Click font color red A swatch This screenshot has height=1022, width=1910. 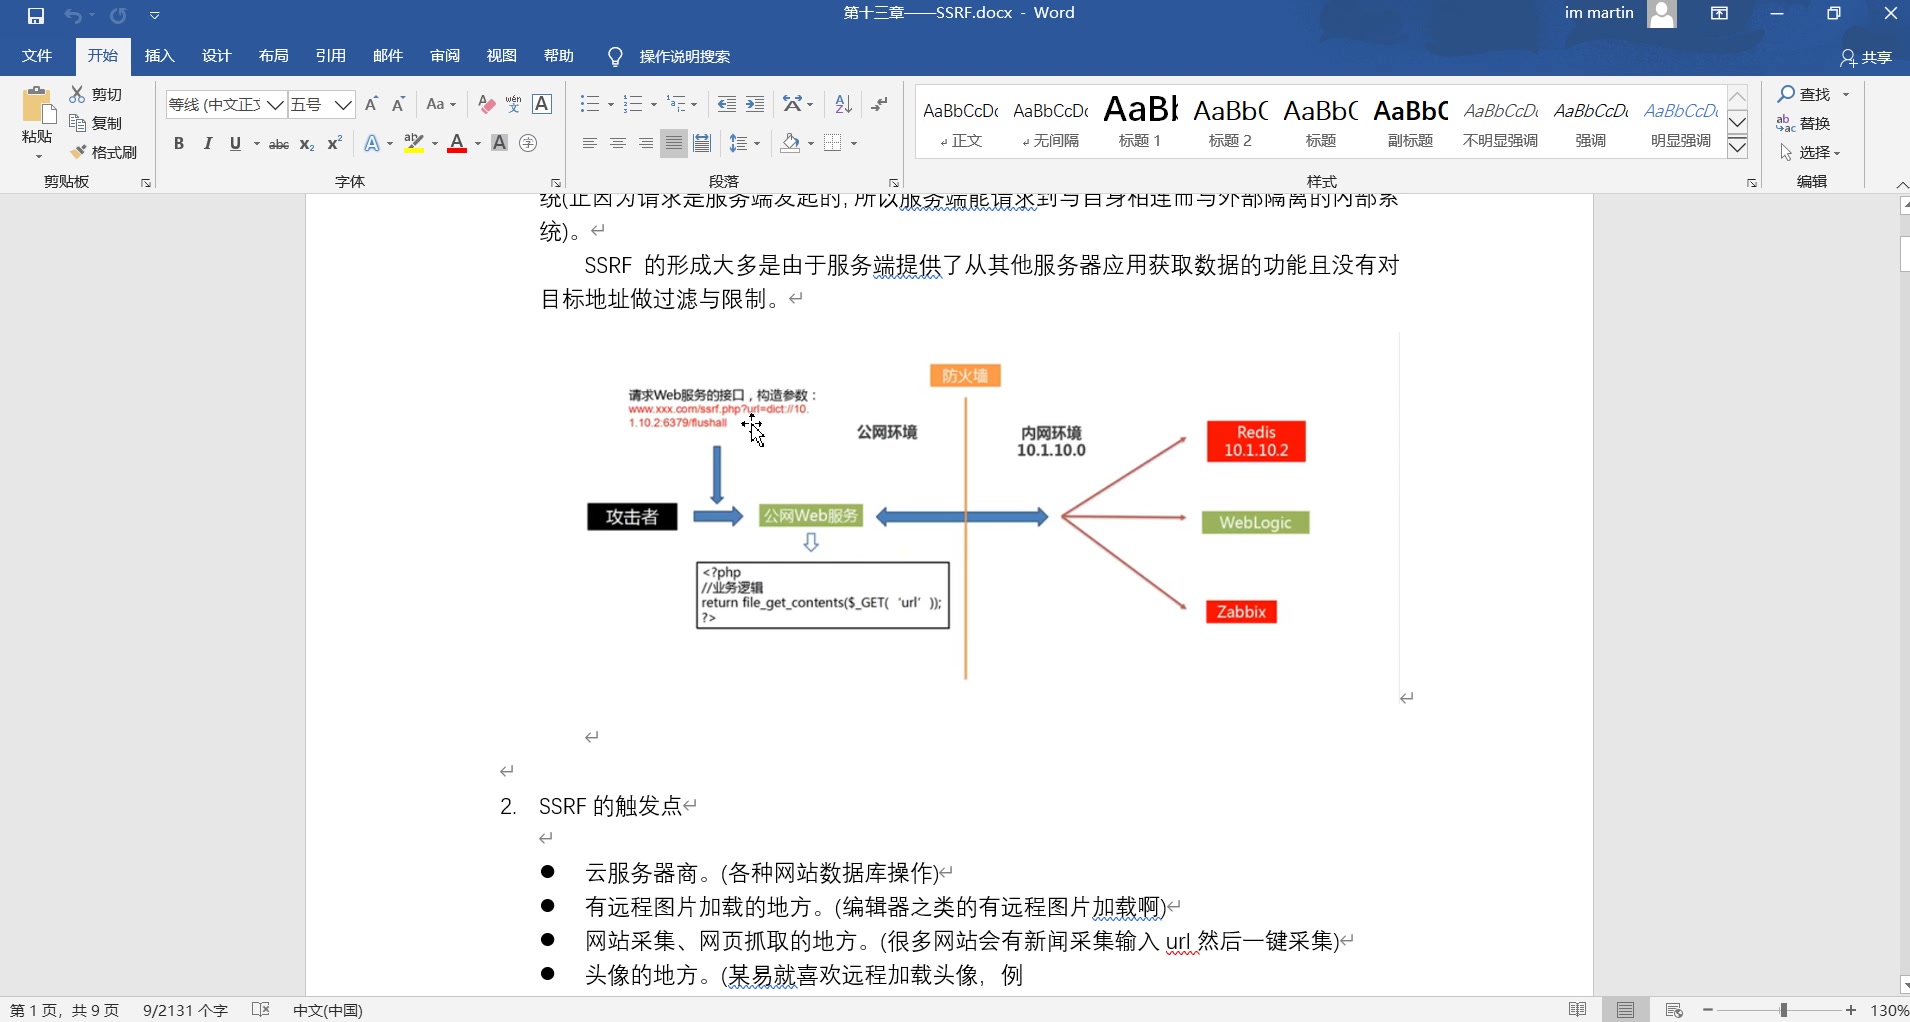point(457,144)
